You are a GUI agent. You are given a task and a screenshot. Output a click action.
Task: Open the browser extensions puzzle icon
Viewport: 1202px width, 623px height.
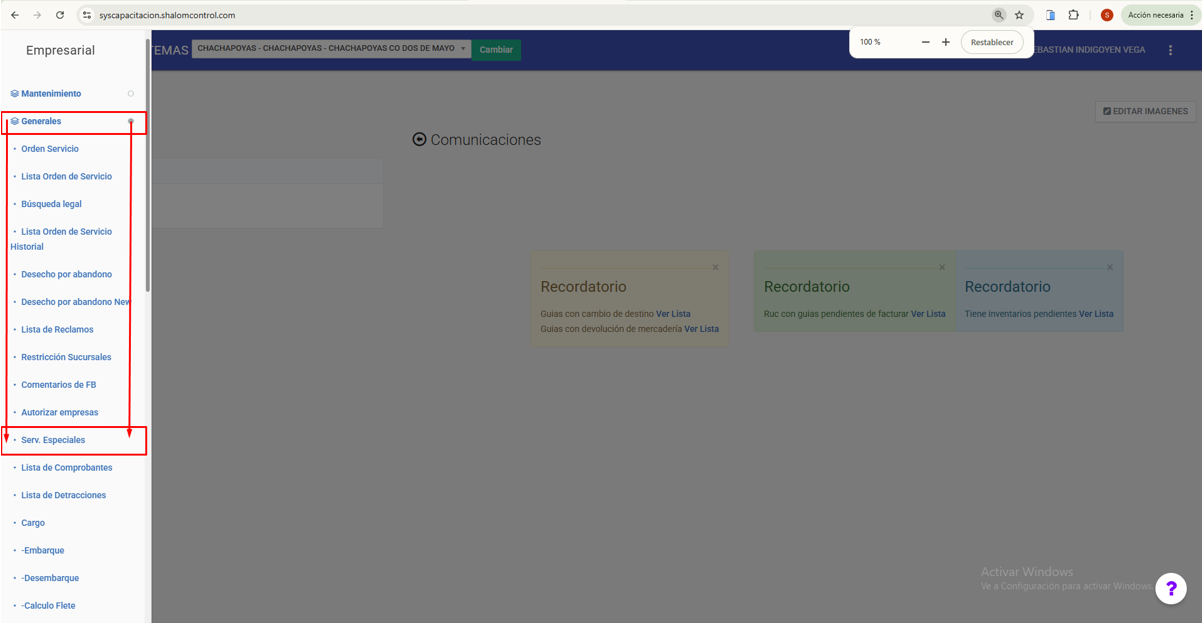[1073, 15]
